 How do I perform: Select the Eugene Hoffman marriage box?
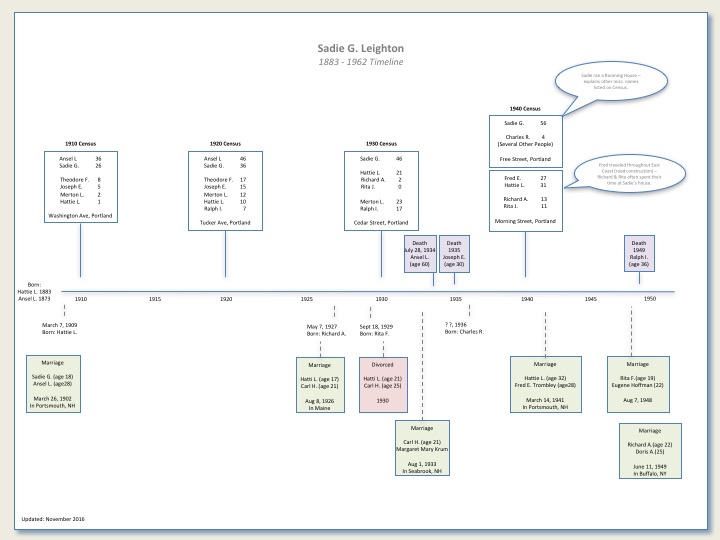tap(636, 385)
